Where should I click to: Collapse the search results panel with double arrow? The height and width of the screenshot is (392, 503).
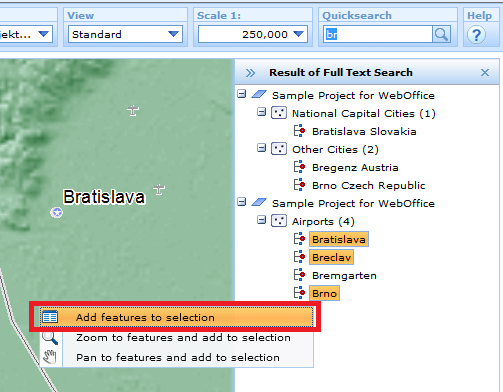click(250, 73)
